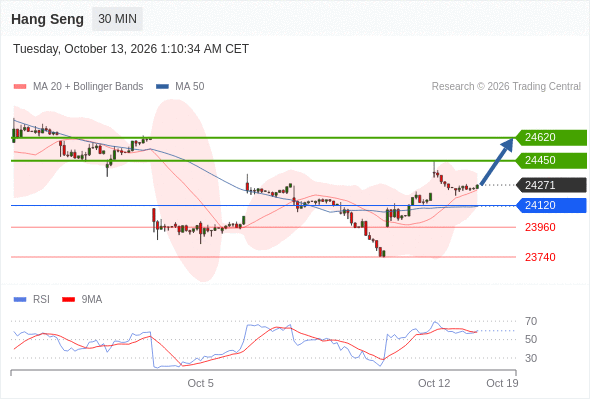Screen dimensions: 590x400
Task: Click the black 24271 current price label
Action: (551, 185)
